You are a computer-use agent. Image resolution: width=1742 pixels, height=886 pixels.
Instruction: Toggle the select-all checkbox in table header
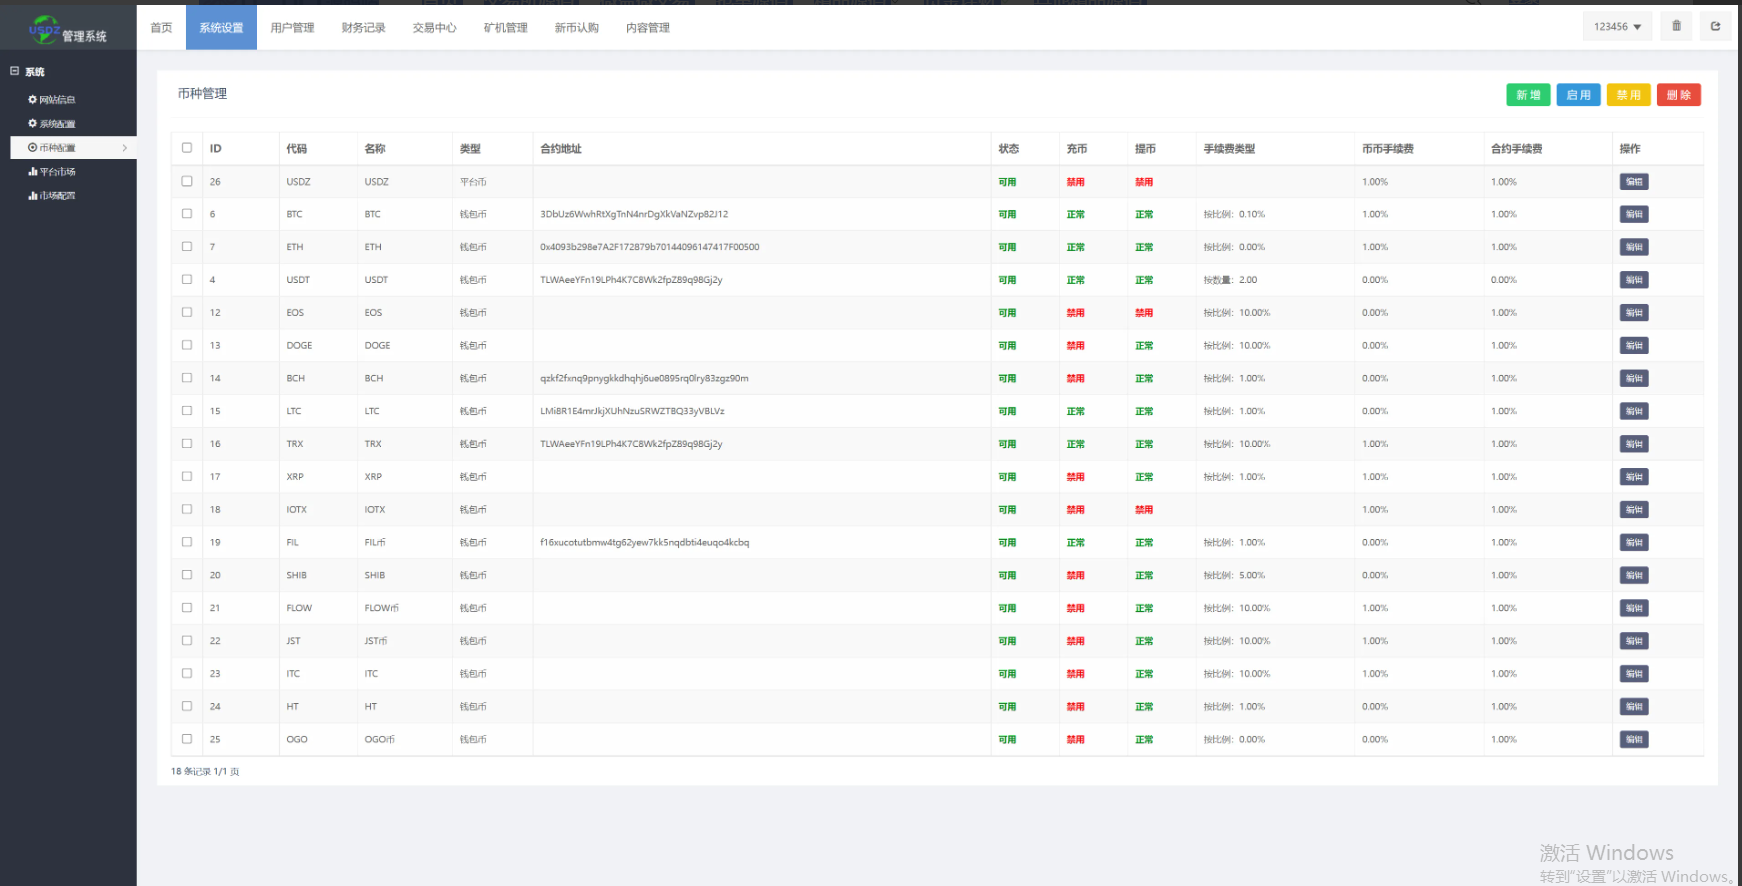point(187,148)
